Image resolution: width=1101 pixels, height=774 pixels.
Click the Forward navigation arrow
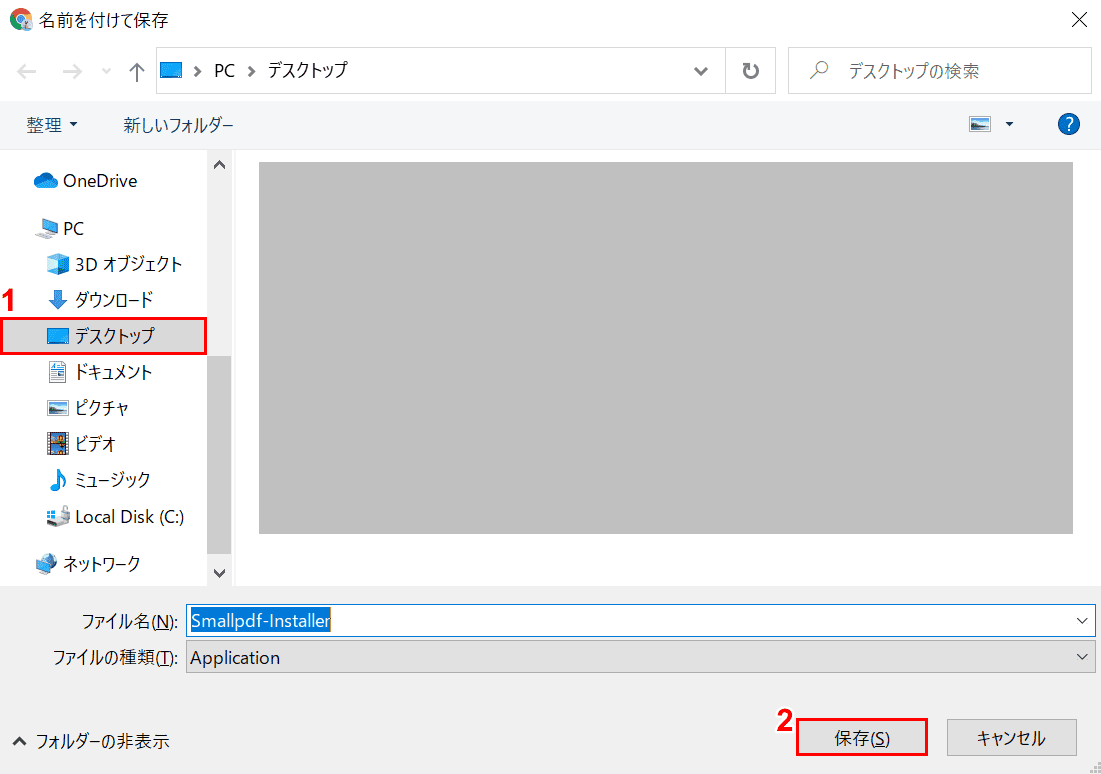(x=72, y=71)
